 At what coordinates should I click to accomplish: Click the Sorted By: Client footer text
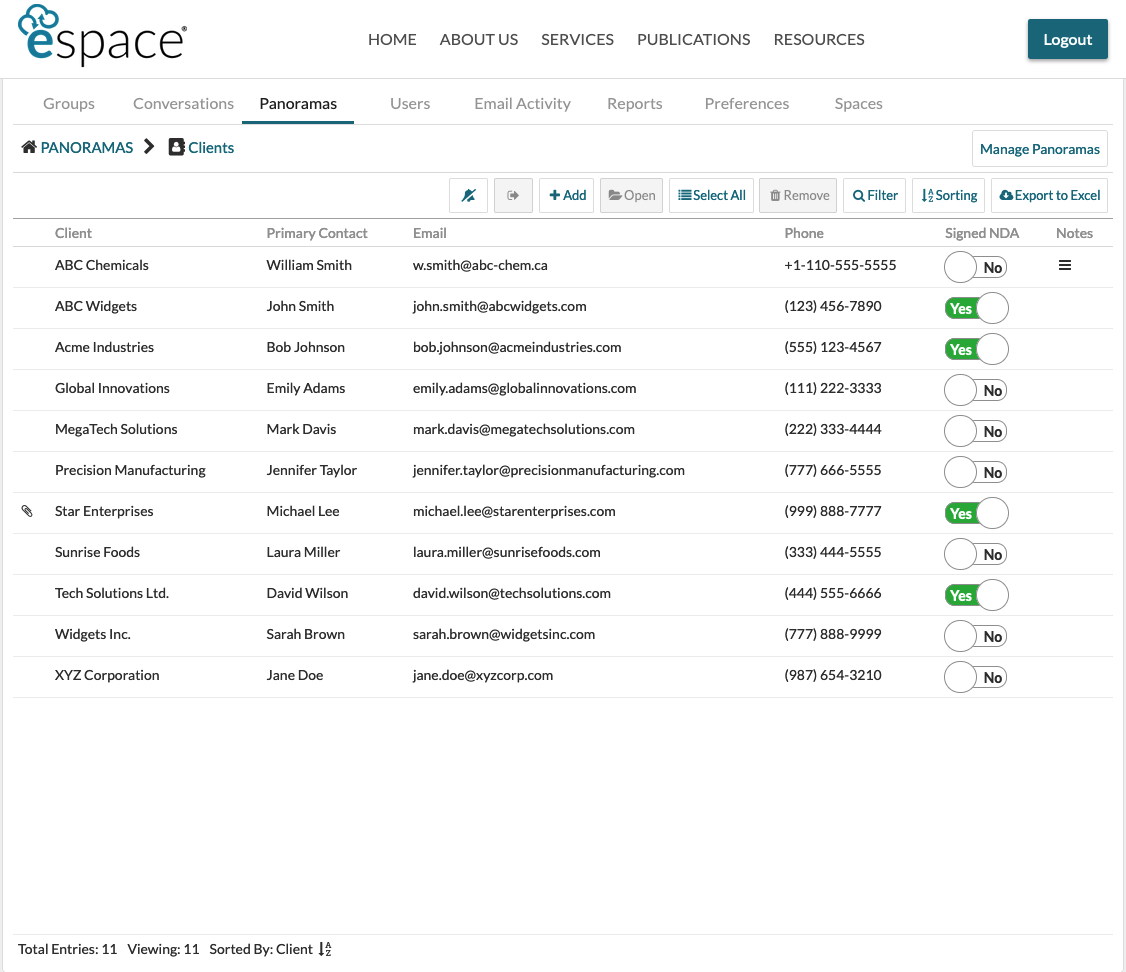pos(261,949)
